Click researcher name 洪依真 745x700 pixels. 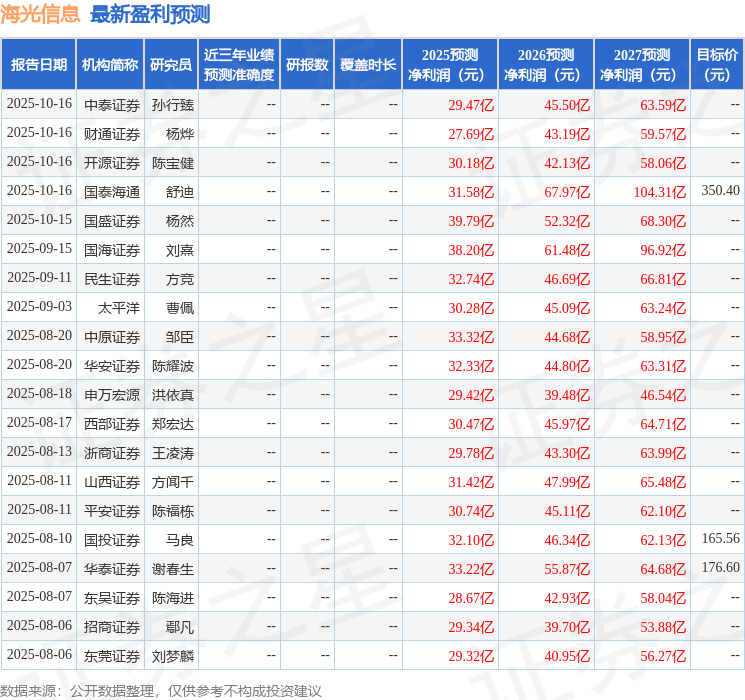[x=173, y=395]
